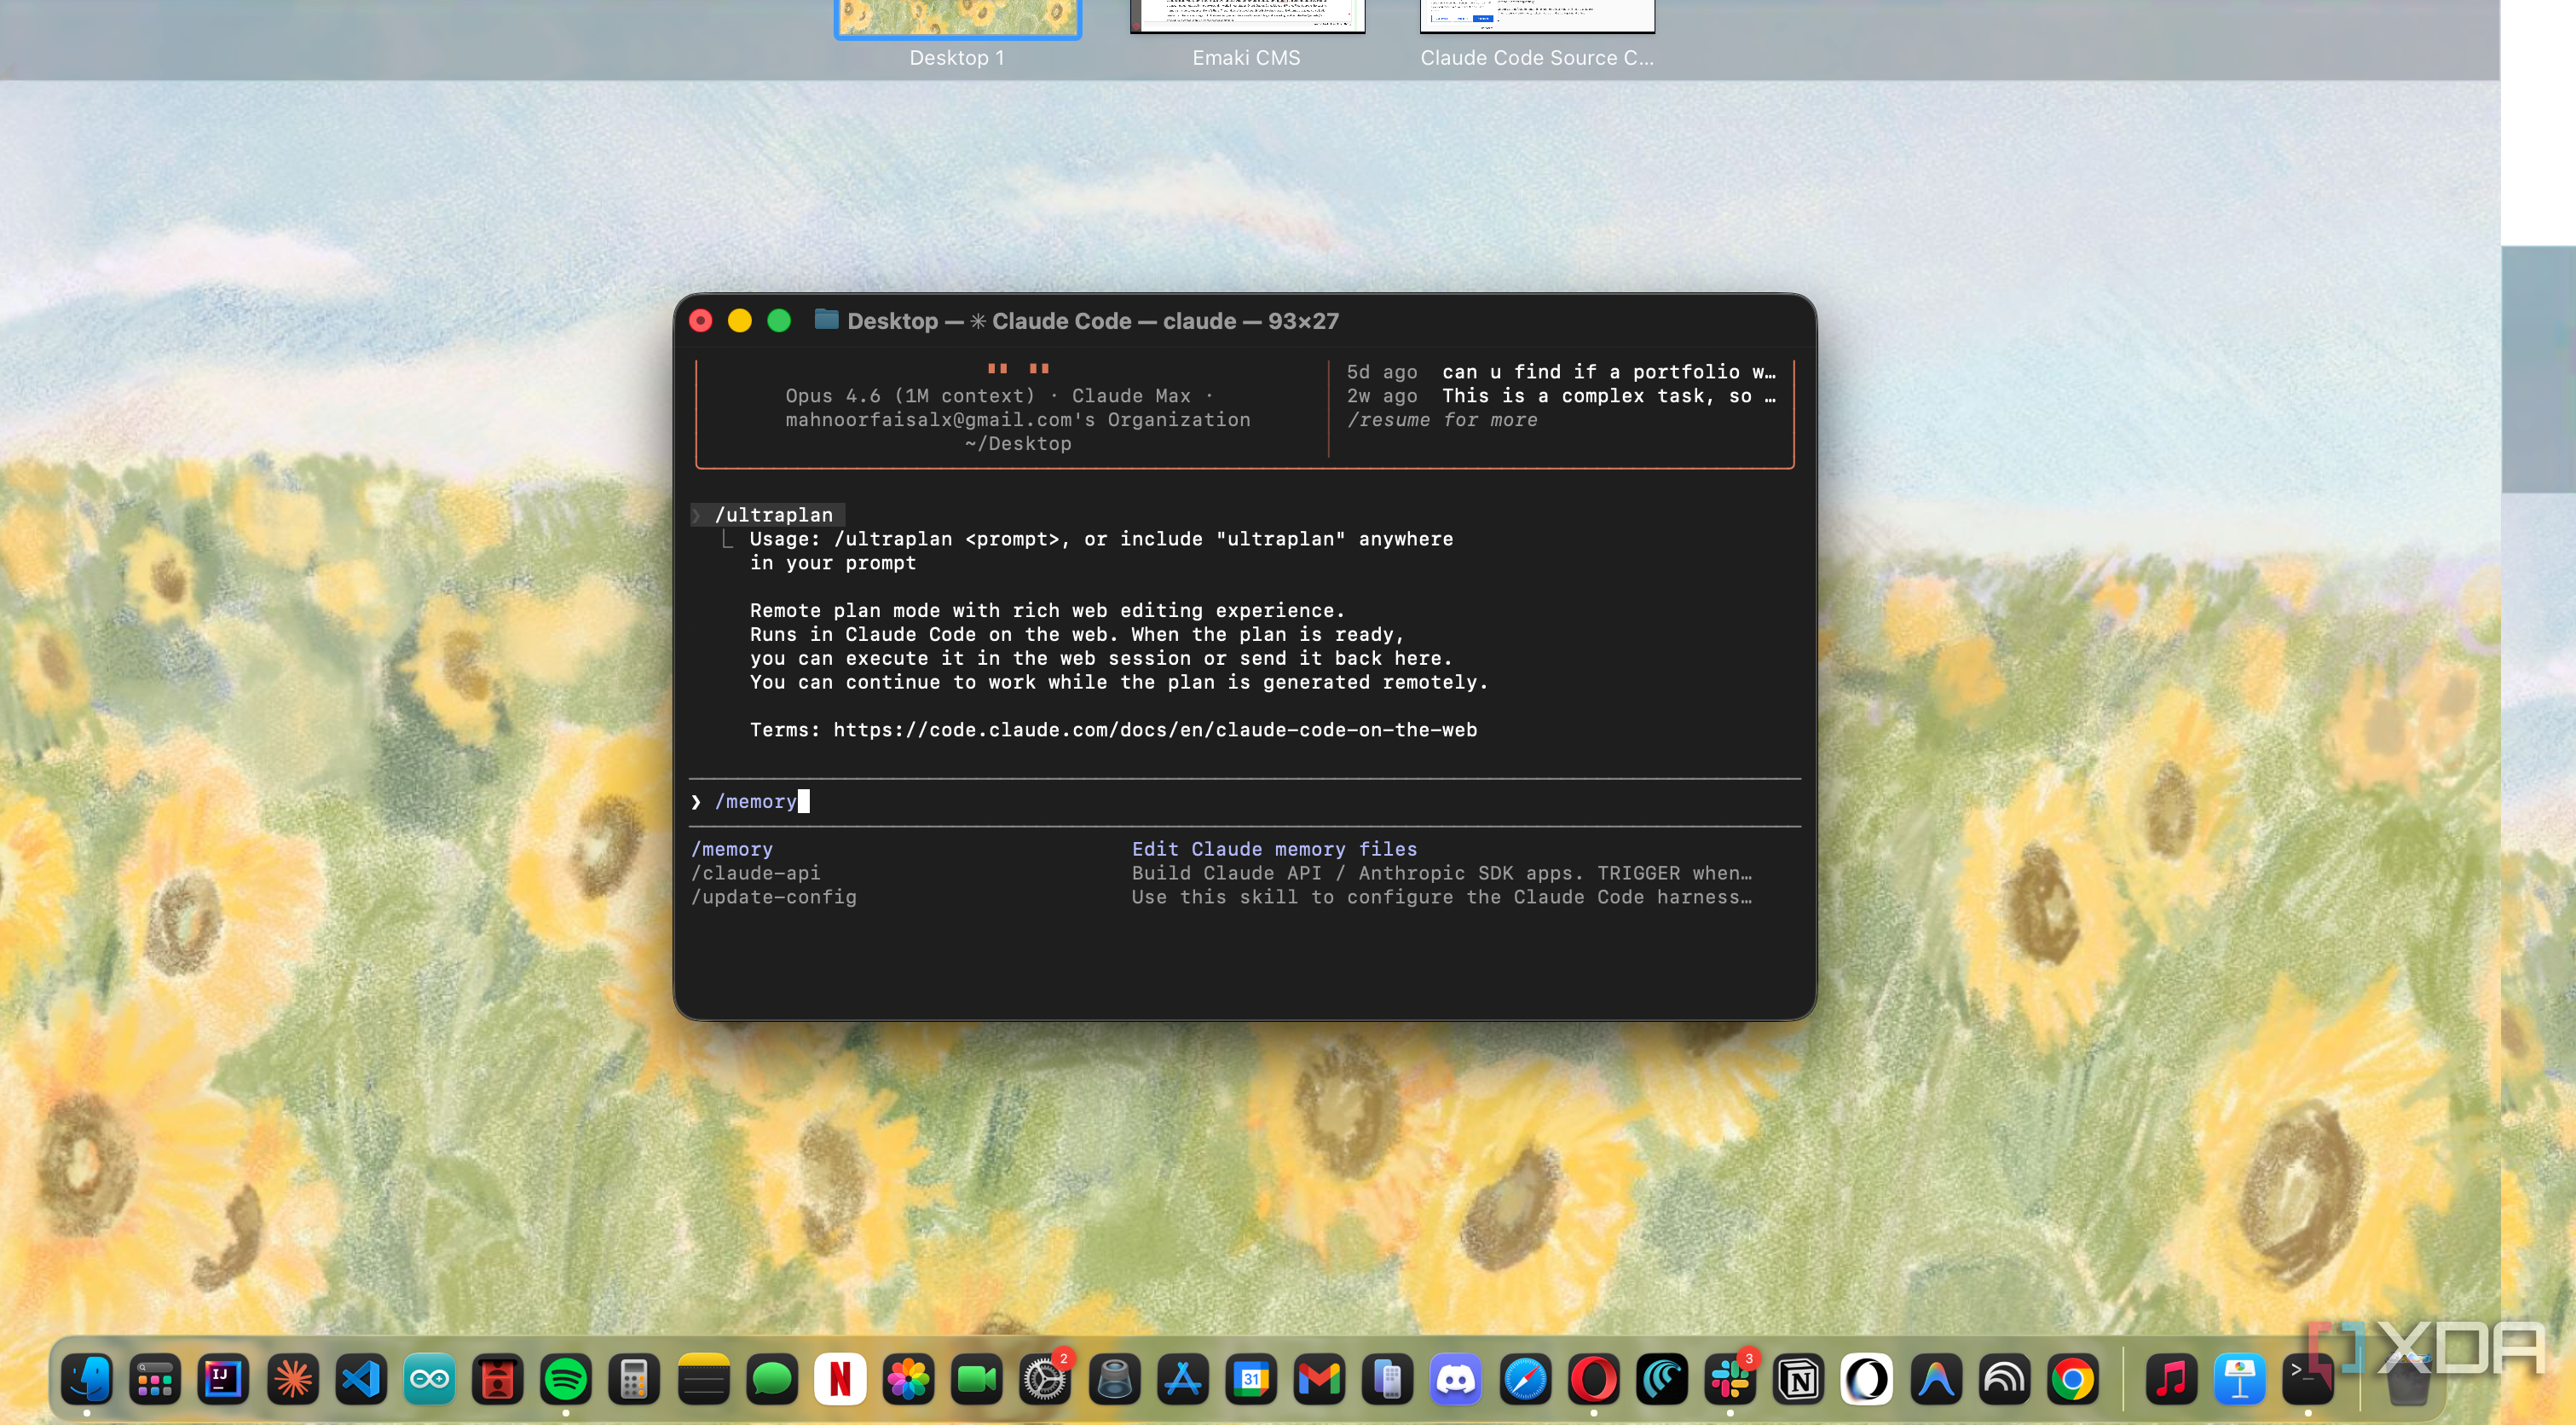Switch to the Desktop 1 space thumbnail

(x=957, y=18)
